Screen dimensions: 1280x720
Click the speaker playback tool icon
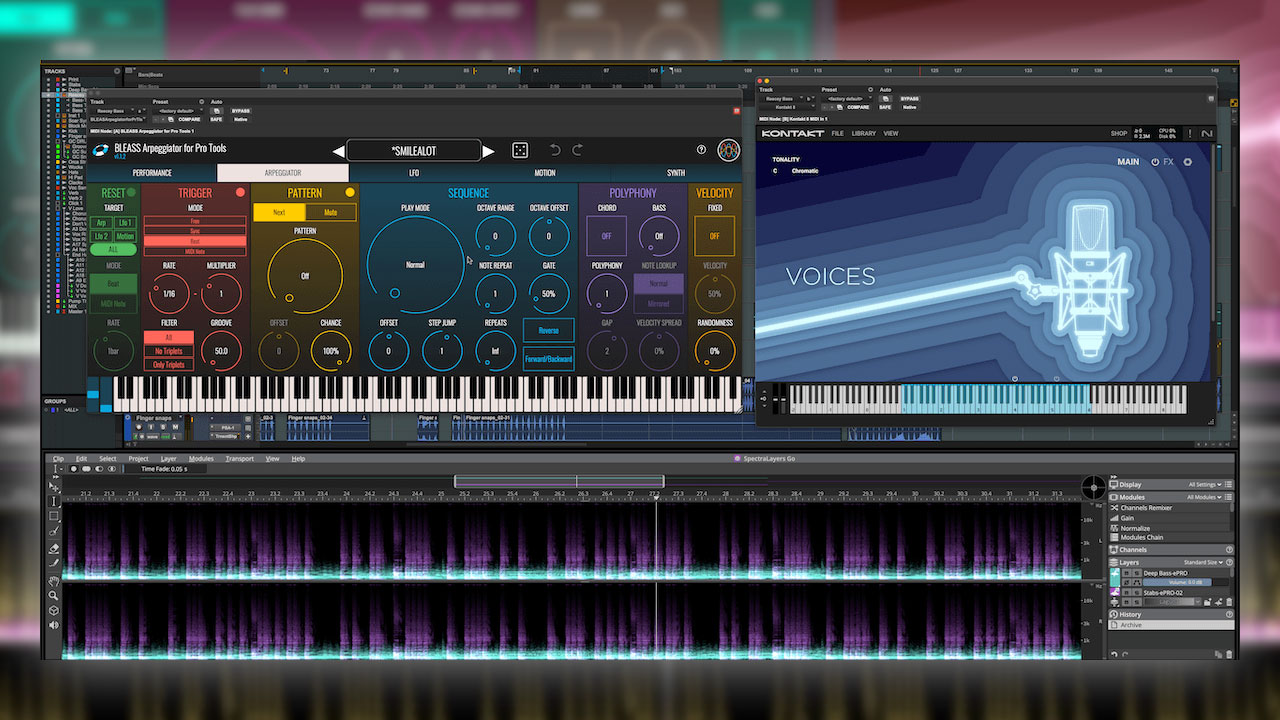(x=54, y=625)
